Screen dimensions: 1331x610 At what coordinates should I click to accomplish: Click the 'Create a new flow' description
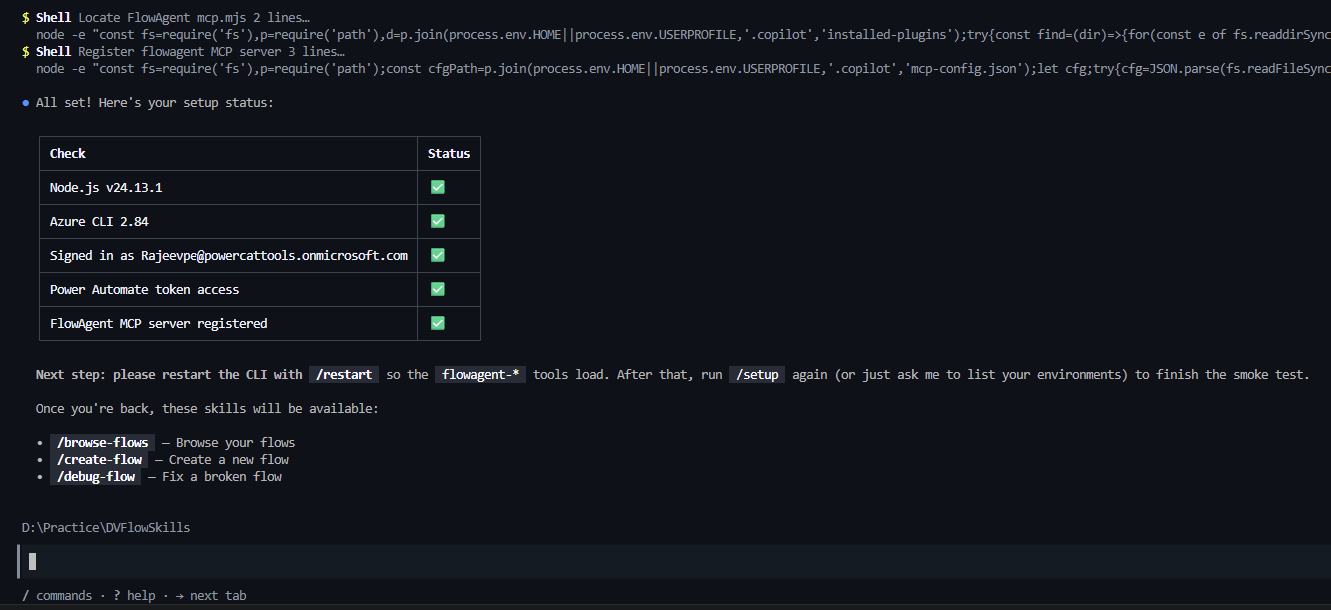(229, 459)
